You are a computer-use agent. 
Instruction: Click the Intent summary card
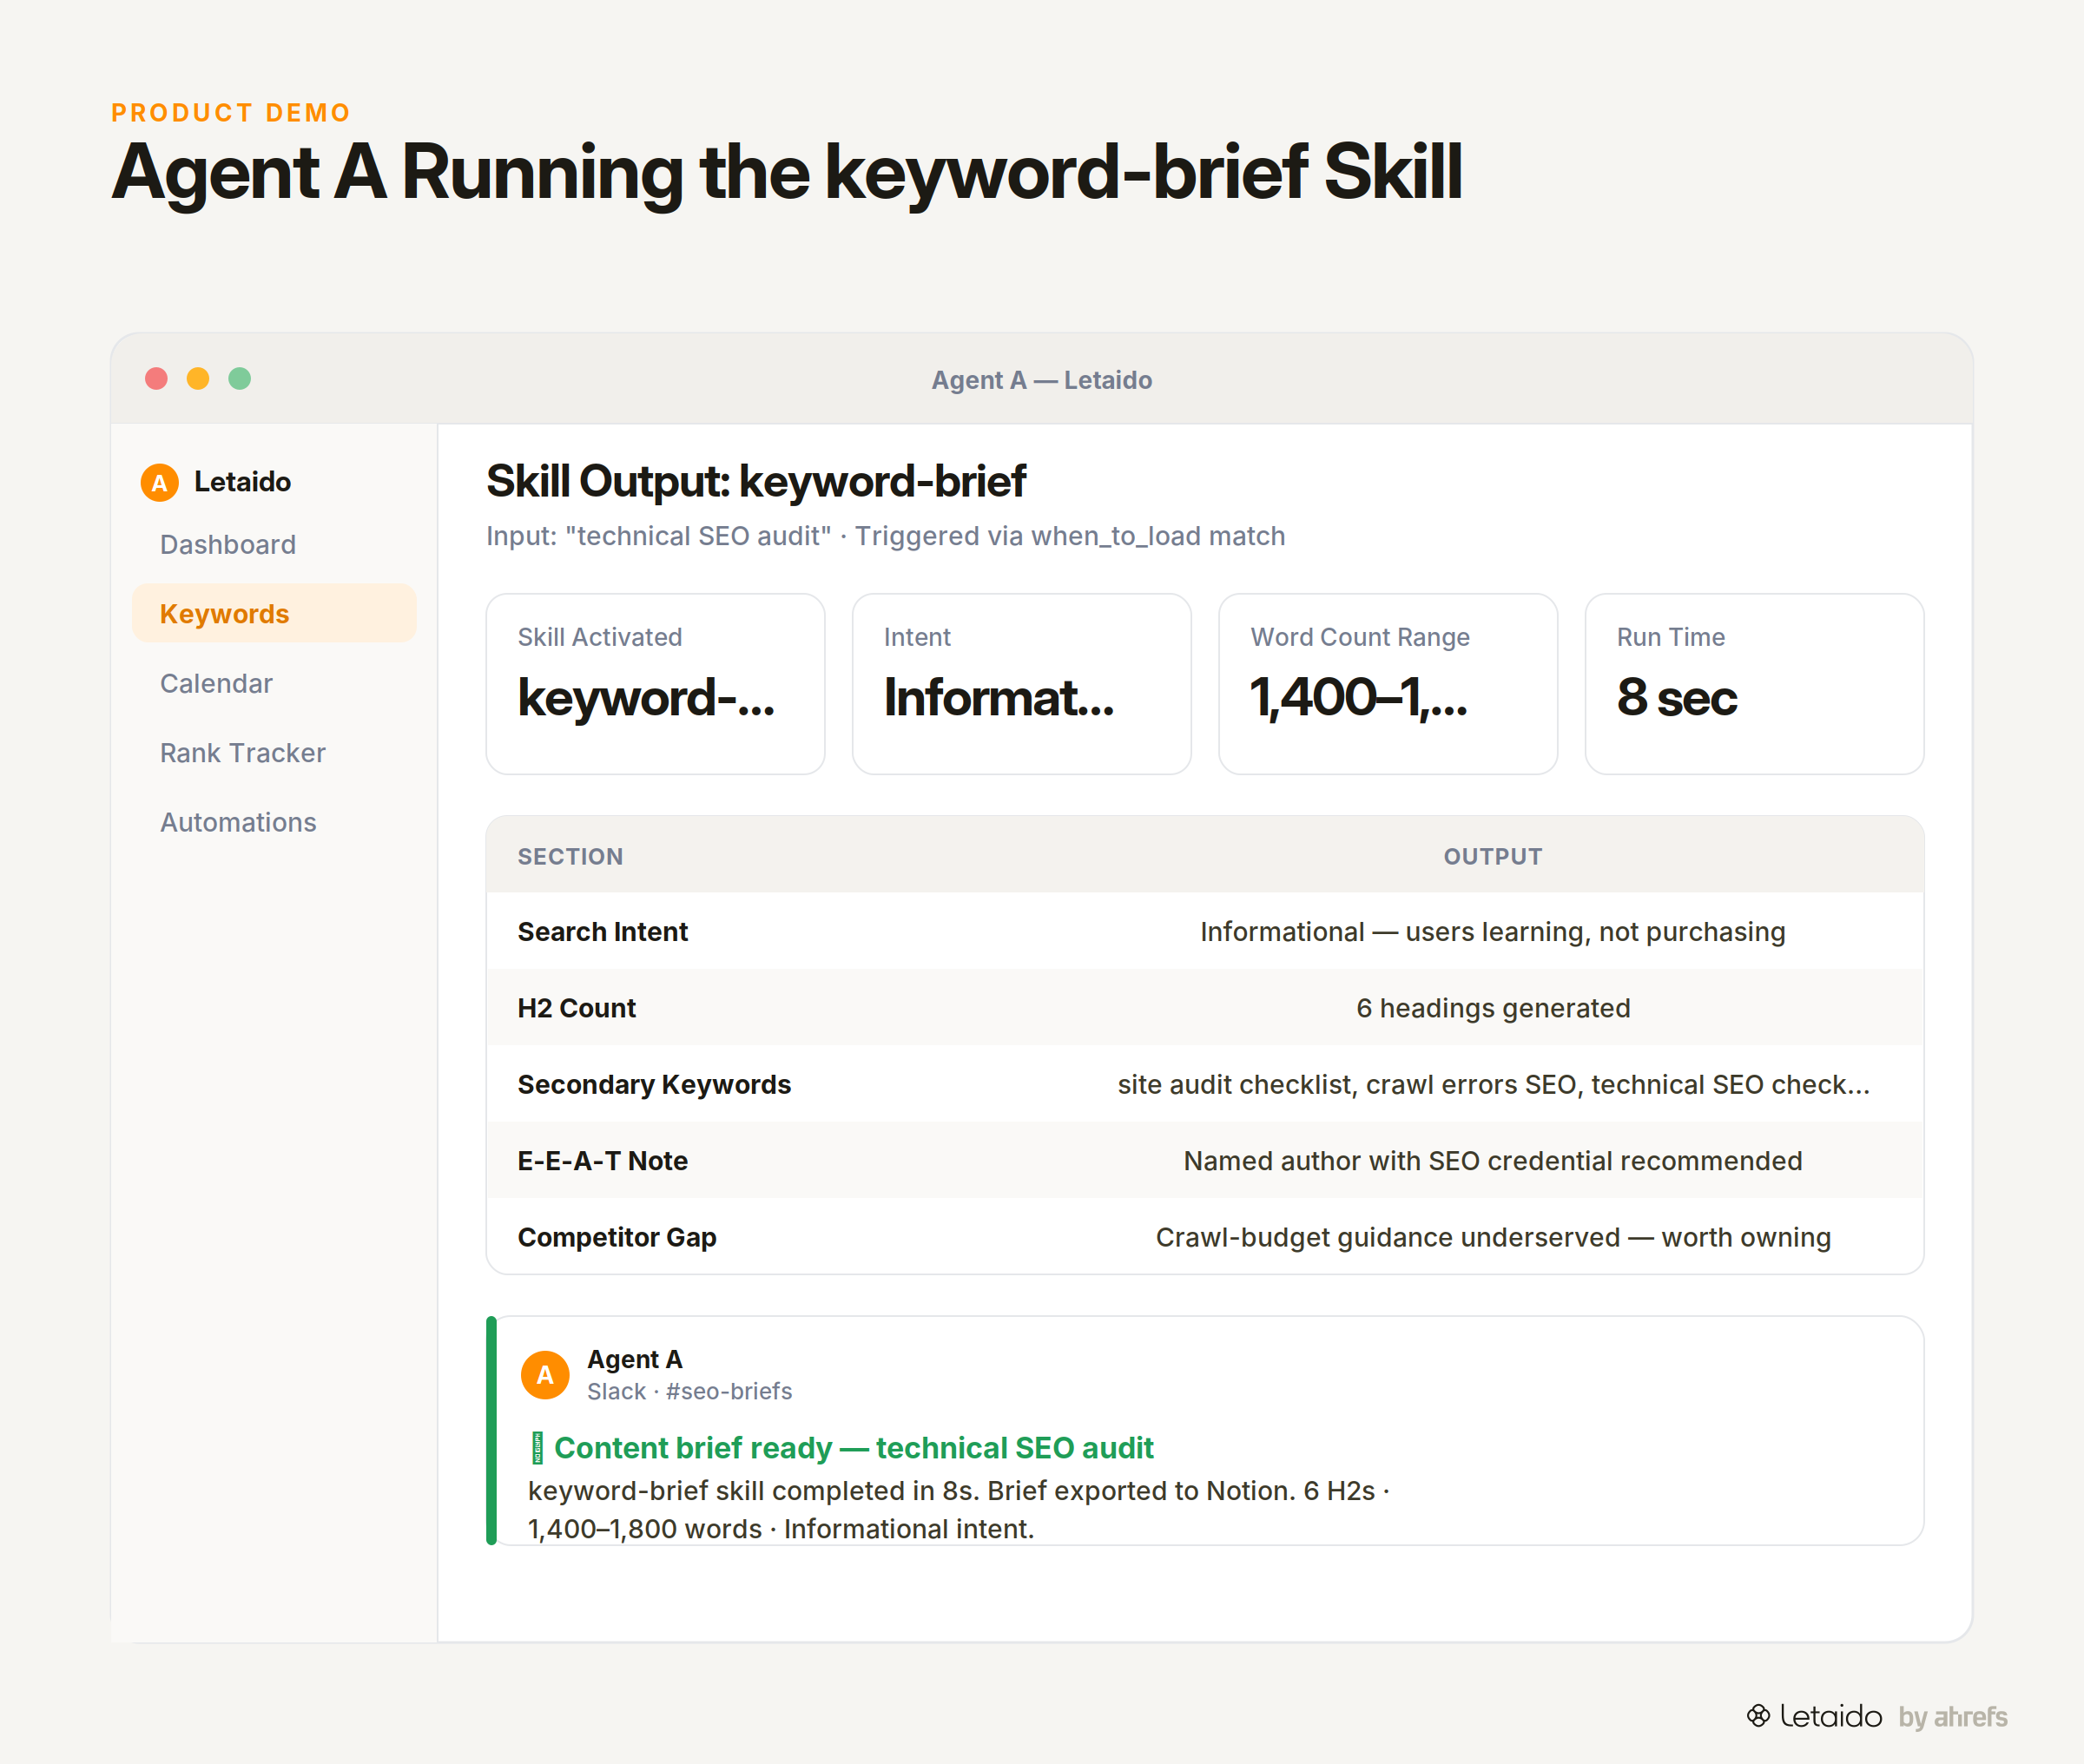(x=1021, y=684)
